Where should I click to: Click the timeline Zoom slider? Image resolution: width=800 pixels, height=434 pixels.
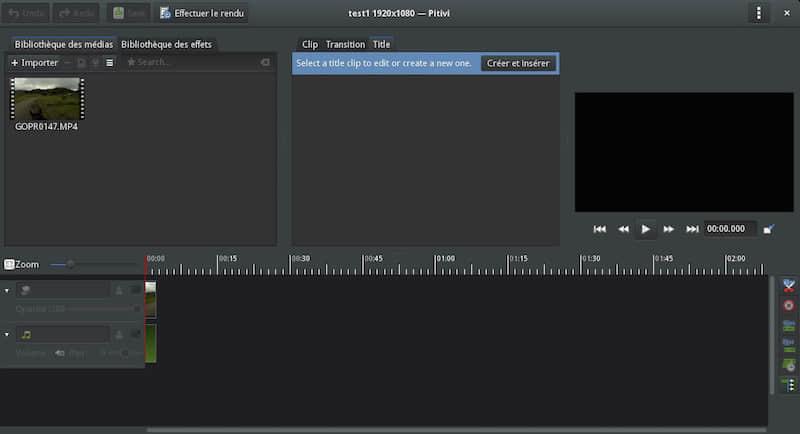[x=70, y=264]
